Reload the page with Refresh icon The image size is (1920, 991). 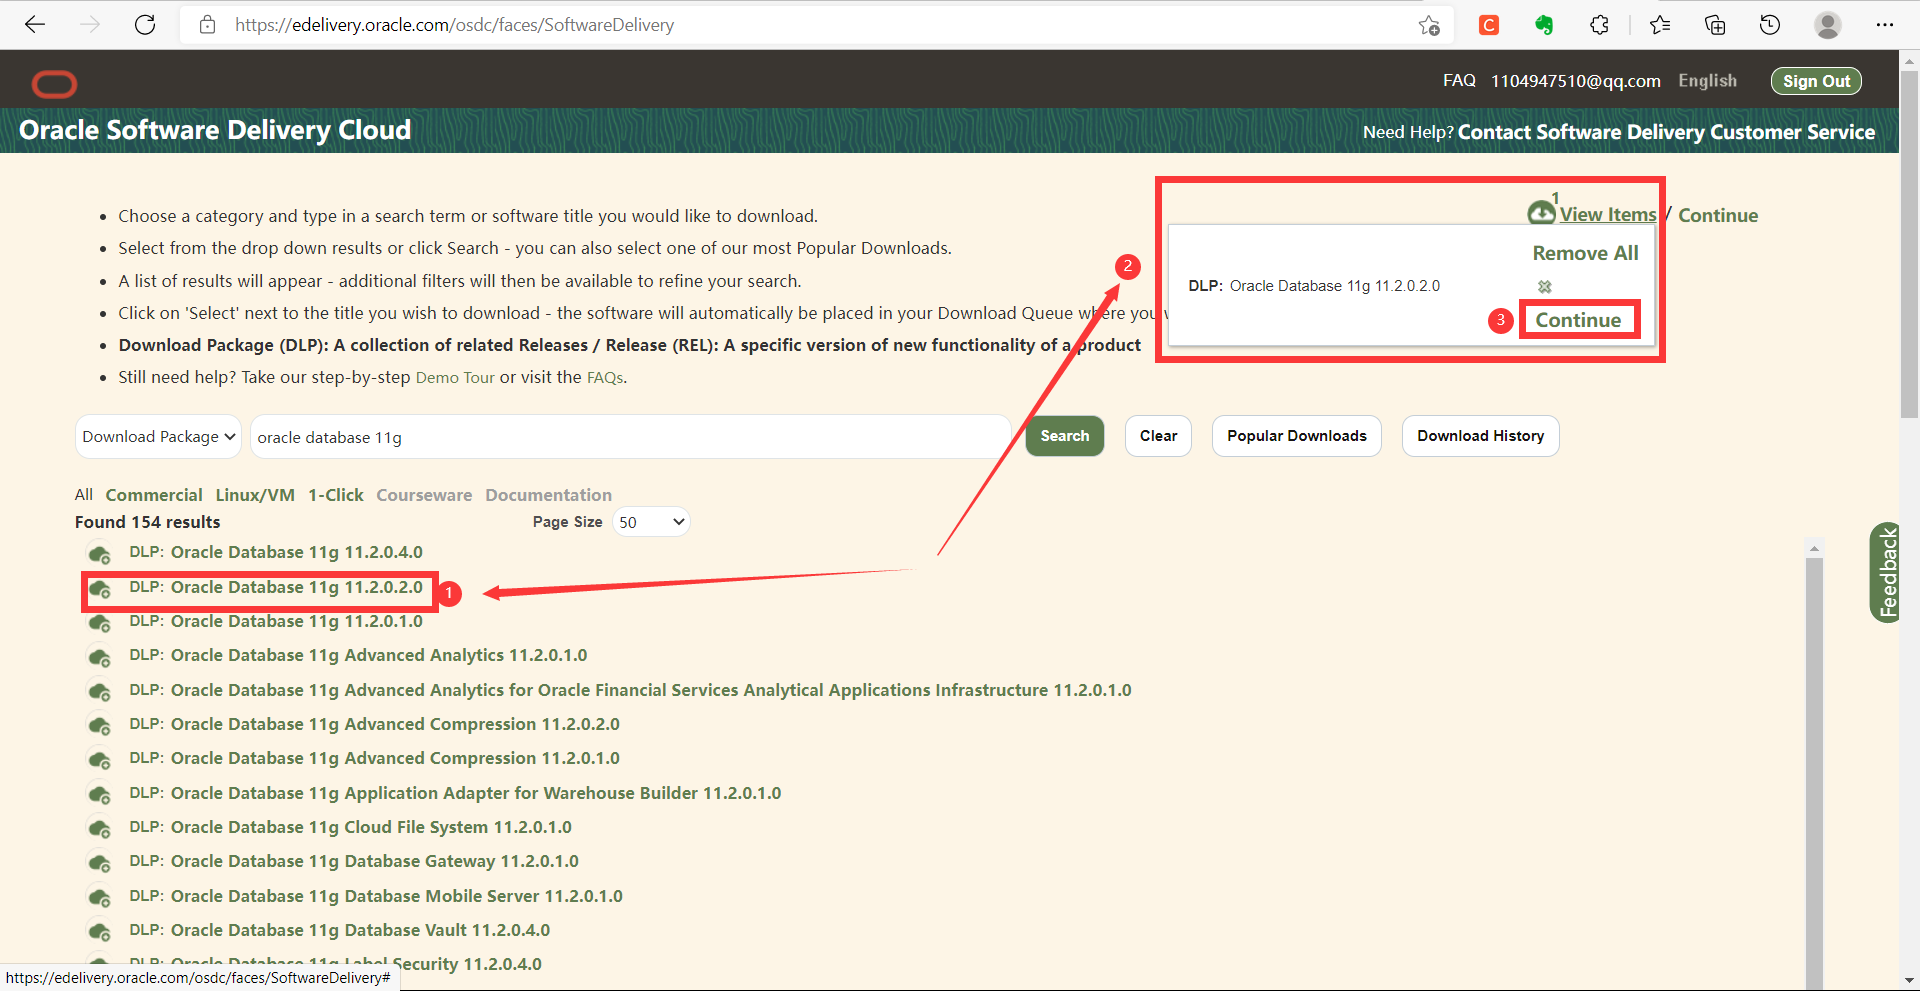145,25
